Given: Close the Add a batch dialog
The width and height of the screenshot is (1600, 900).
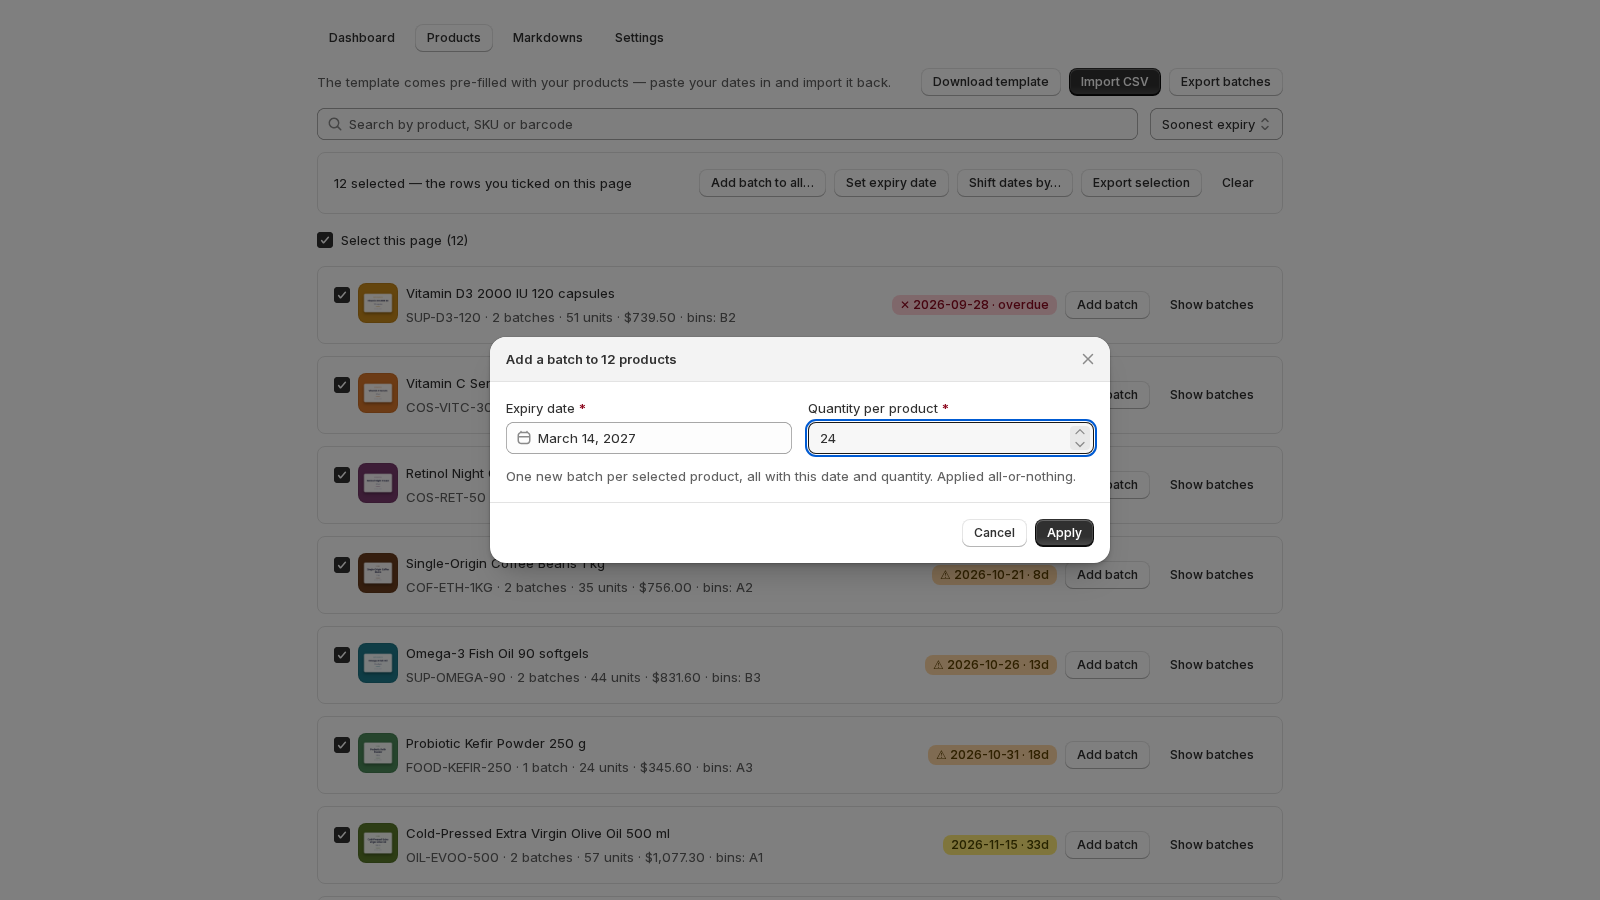Looking at the screenshot, I should [x=1088, y=359].
